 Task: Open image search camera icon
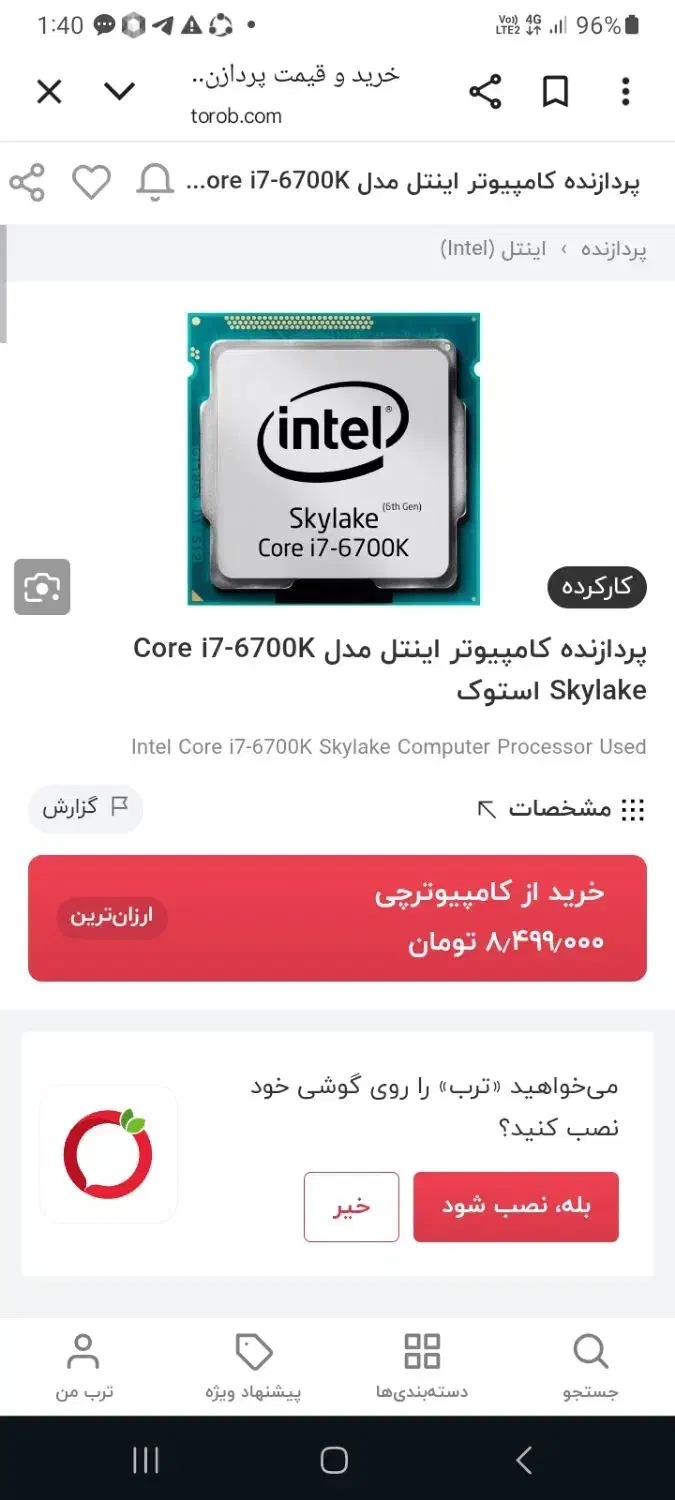pos(42,587)
